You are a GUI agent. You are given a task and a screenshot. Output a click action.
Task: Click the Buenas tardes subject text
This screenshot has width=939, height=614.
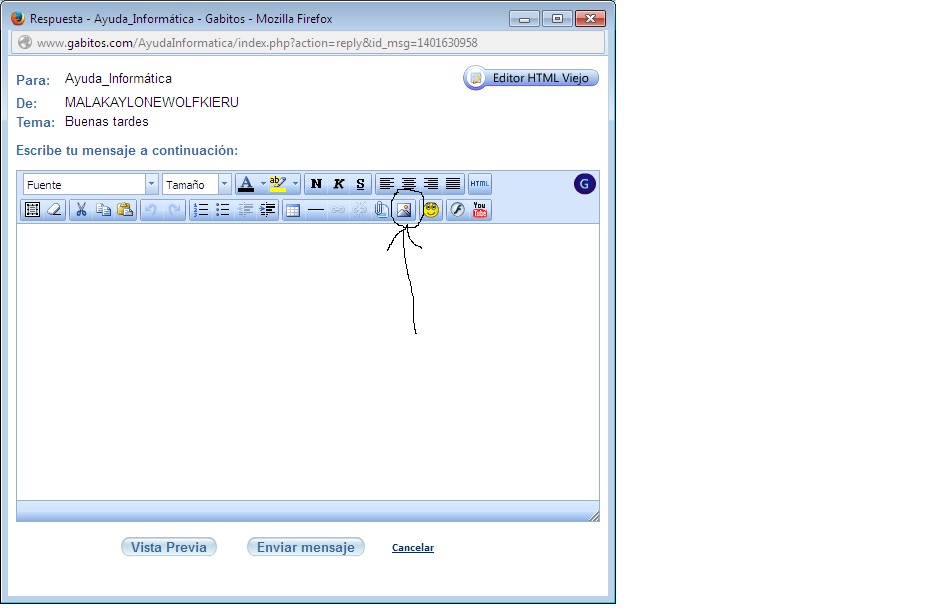point(107,122)
